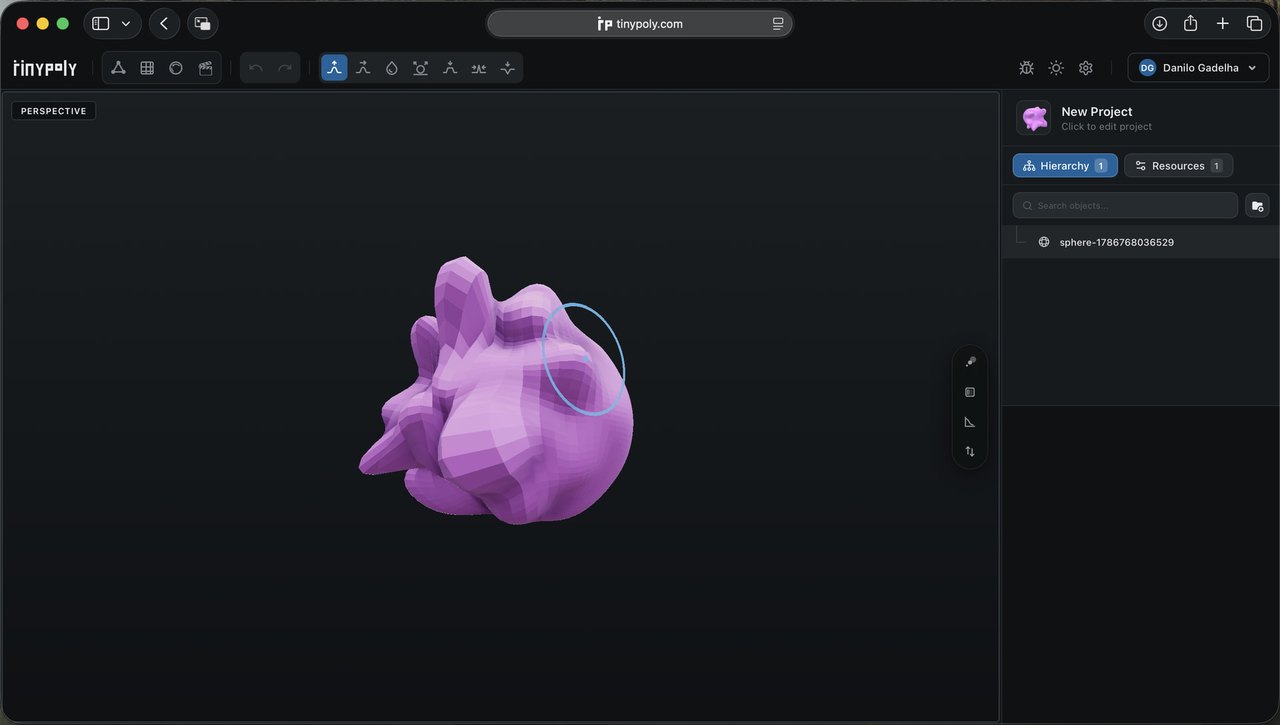Open a new Safari tab with plus
The height and width of the screenshot is (725, 1280).
click(x=1223, y=24)
